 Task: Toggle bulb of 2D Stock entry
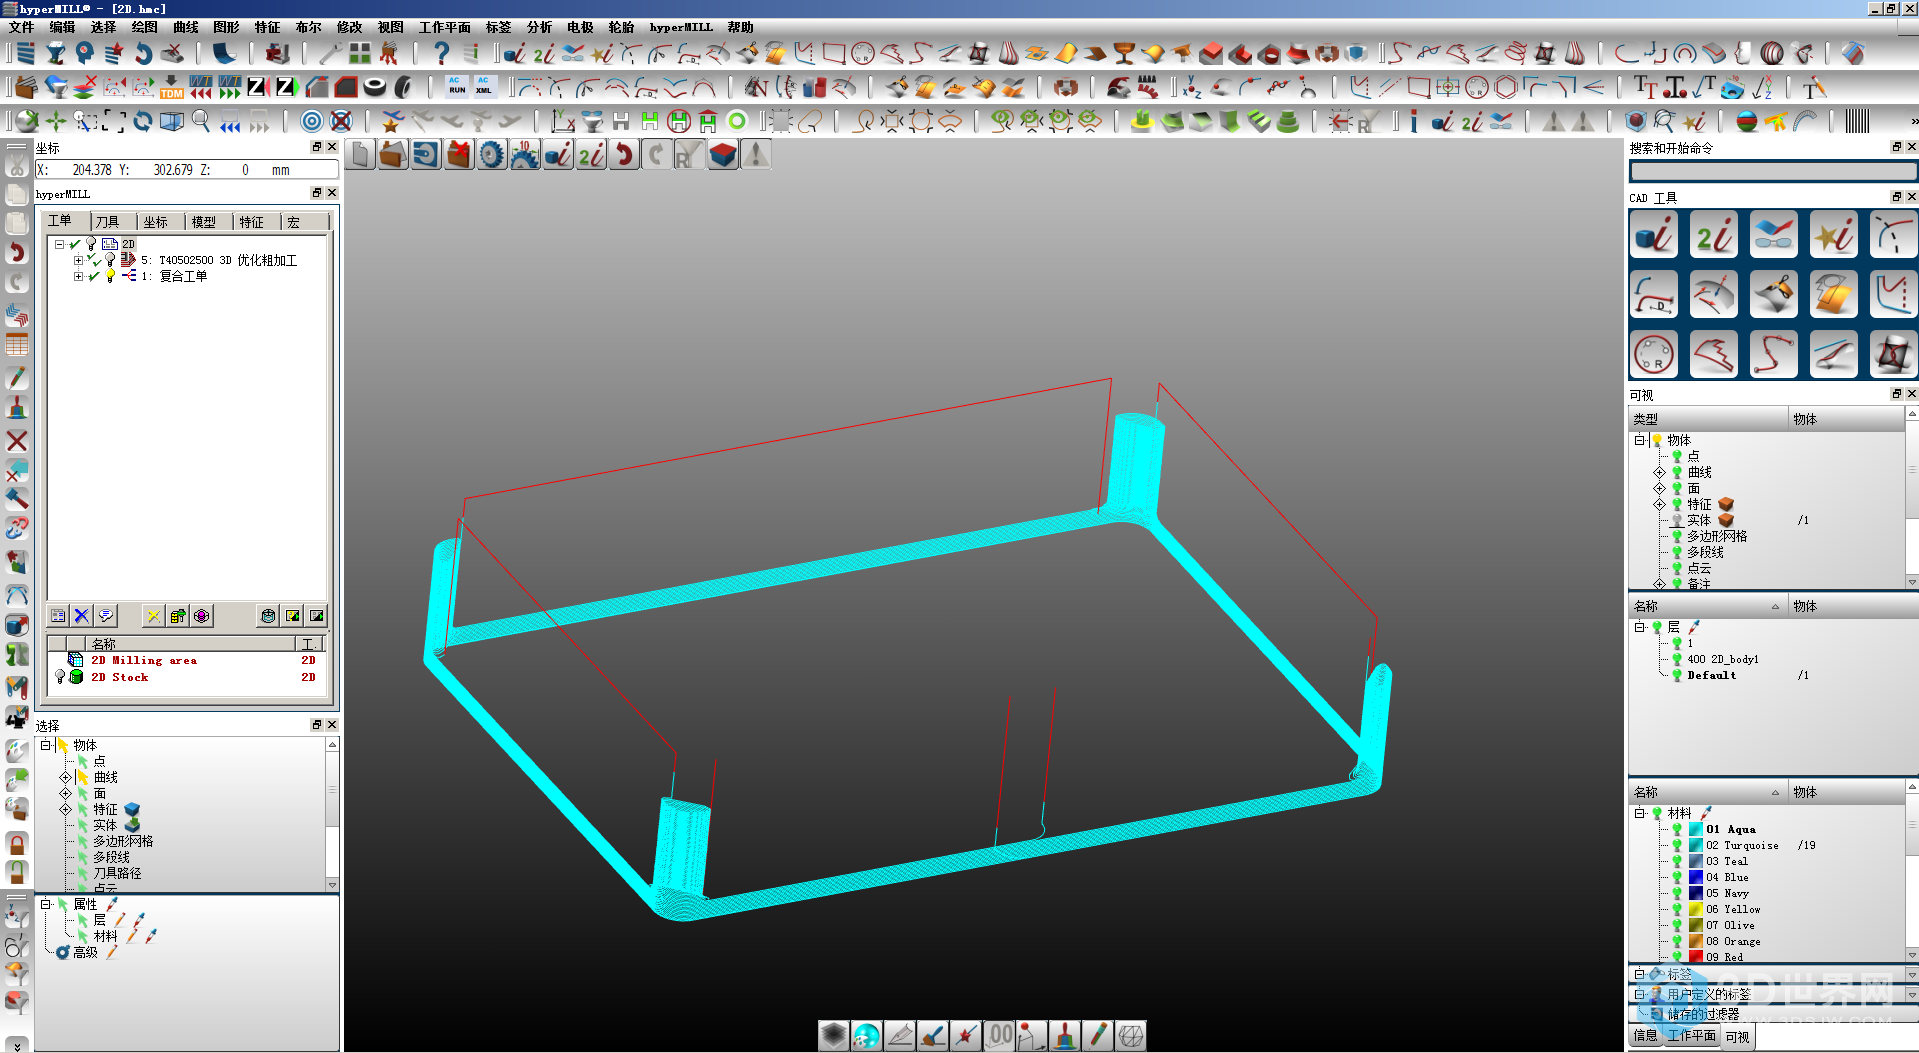click(x=60, y=677)
